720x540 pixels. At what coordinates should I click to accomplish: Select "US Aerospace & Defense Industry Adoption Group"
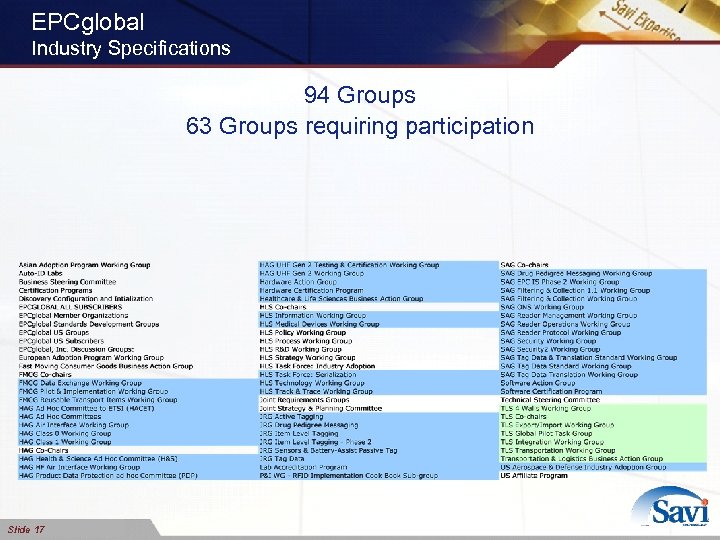click(583, 467)
